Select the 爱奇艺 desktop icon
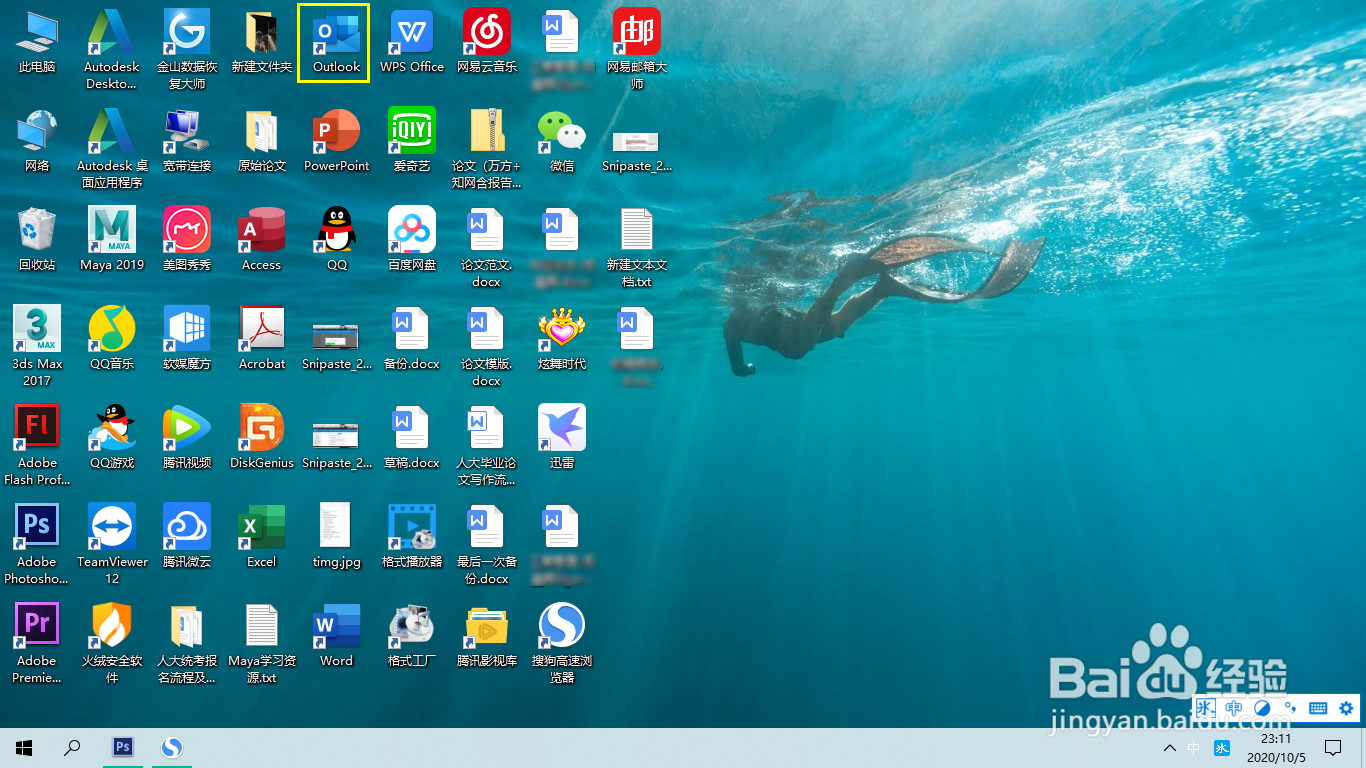This screenshot has height=768, width=1366. coord(412,140)
